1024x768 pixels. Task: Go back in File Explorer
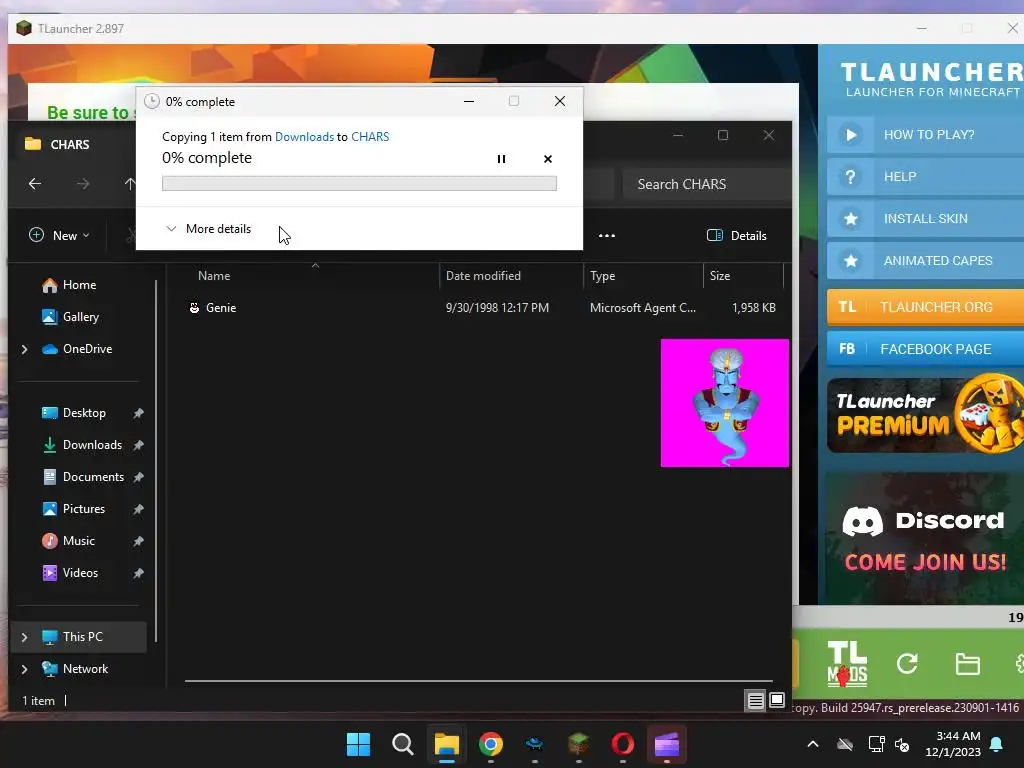(35, 184)
